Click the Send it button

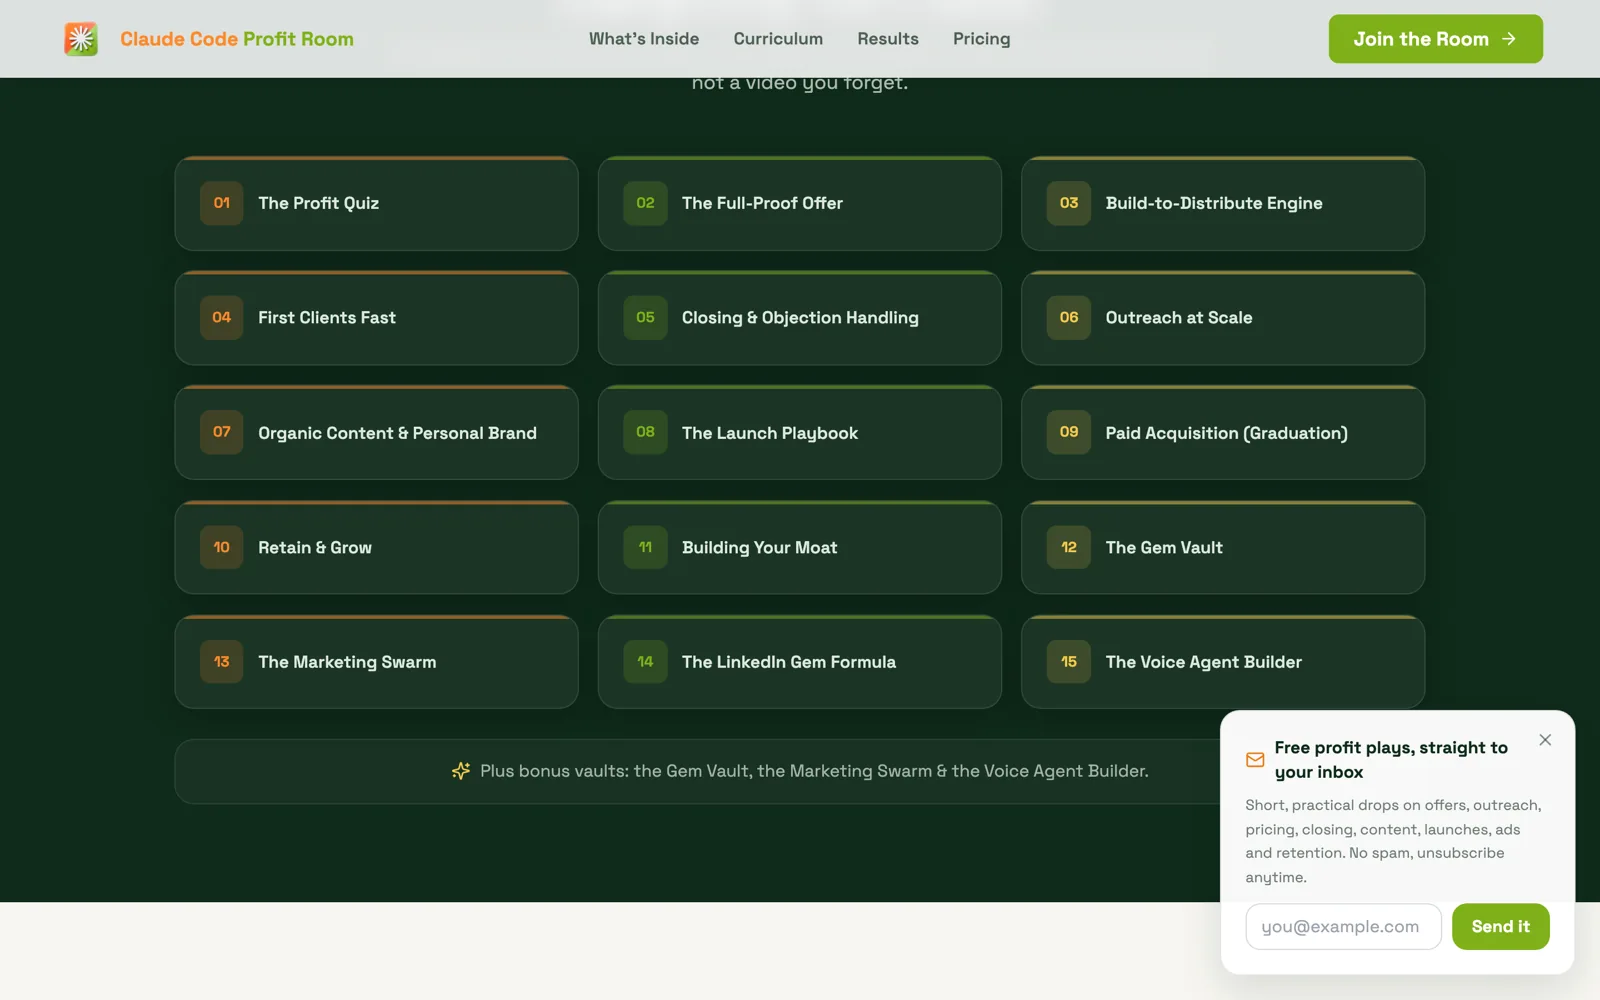click(1500, 927)
